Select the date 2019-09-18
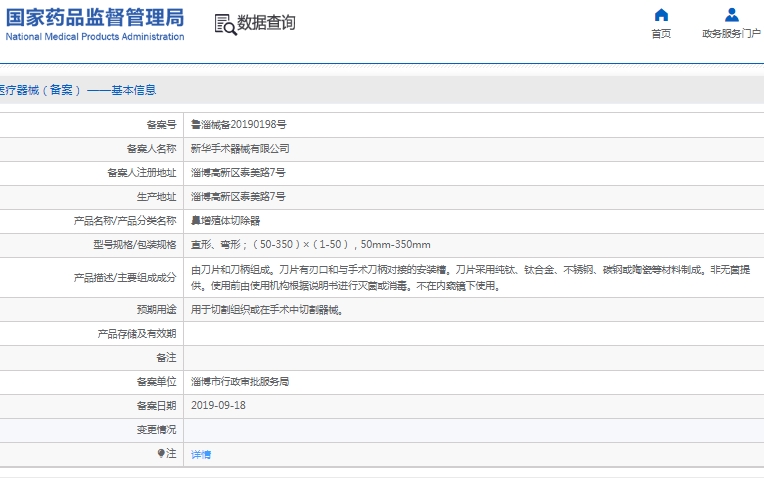Viewport: 764px width, 478px height. click(218, 405)
